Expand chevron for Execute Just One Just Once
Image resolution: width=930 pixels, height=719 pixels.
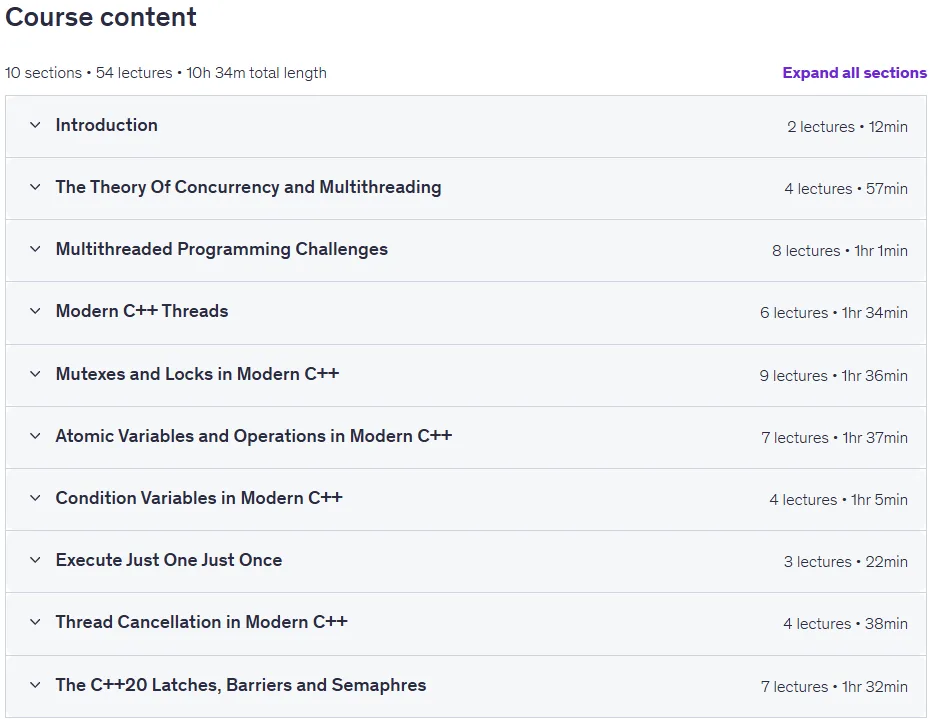[35, 560]
